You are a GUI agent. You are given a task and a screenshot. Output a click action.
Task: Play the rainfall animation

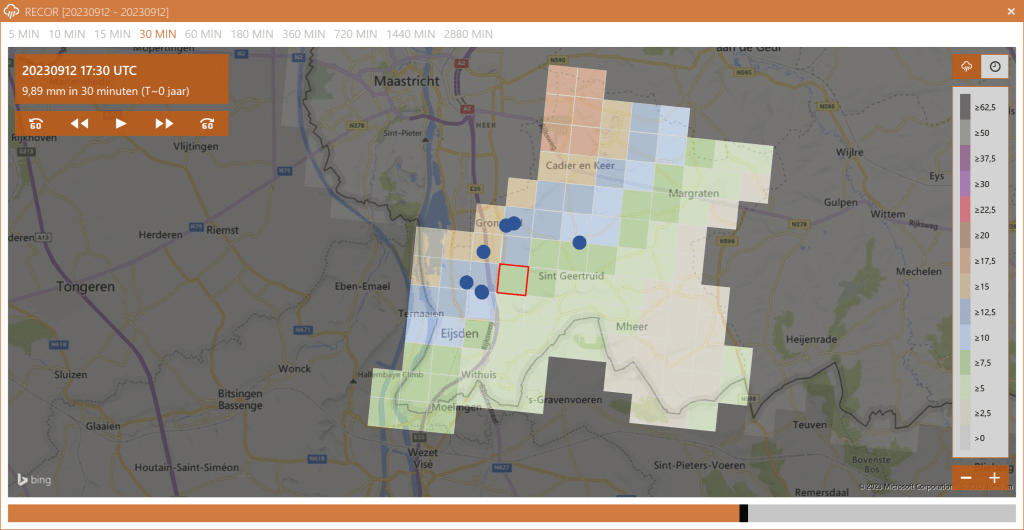tap(121, 123)
